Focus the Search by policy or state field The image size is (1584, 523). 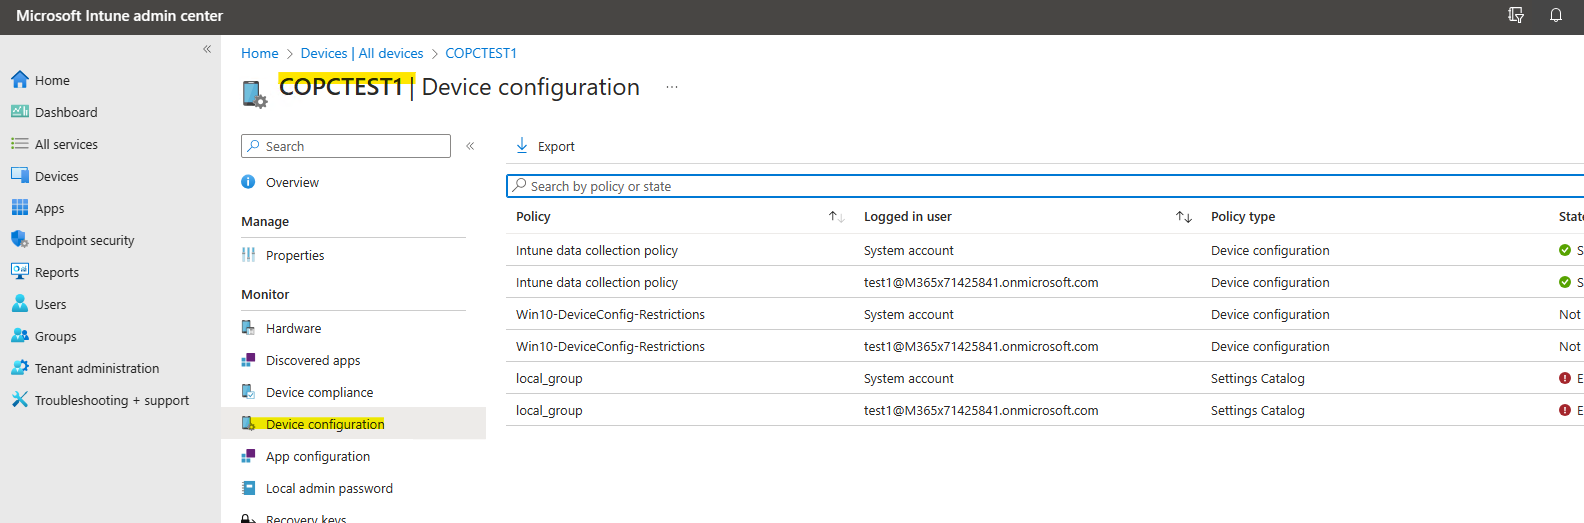coord(1045,186)
